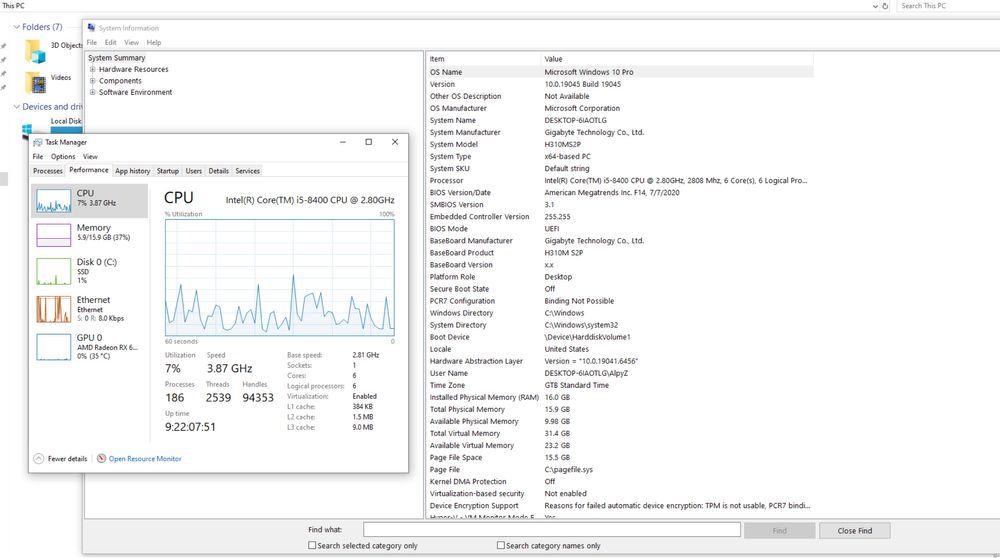Select the Processor row
This screenshot has height=558, width=1000.
click(620, 180)
